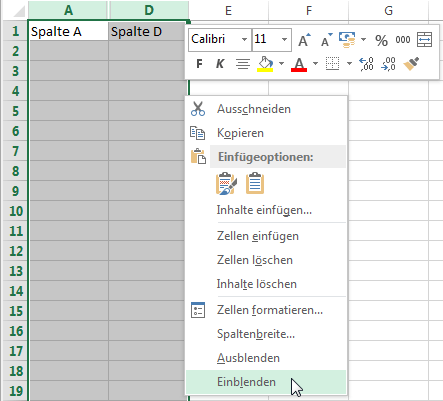Open the Calibri font name dropdown
Viewport: 443px width, 401px height.
tap(244, 40)
